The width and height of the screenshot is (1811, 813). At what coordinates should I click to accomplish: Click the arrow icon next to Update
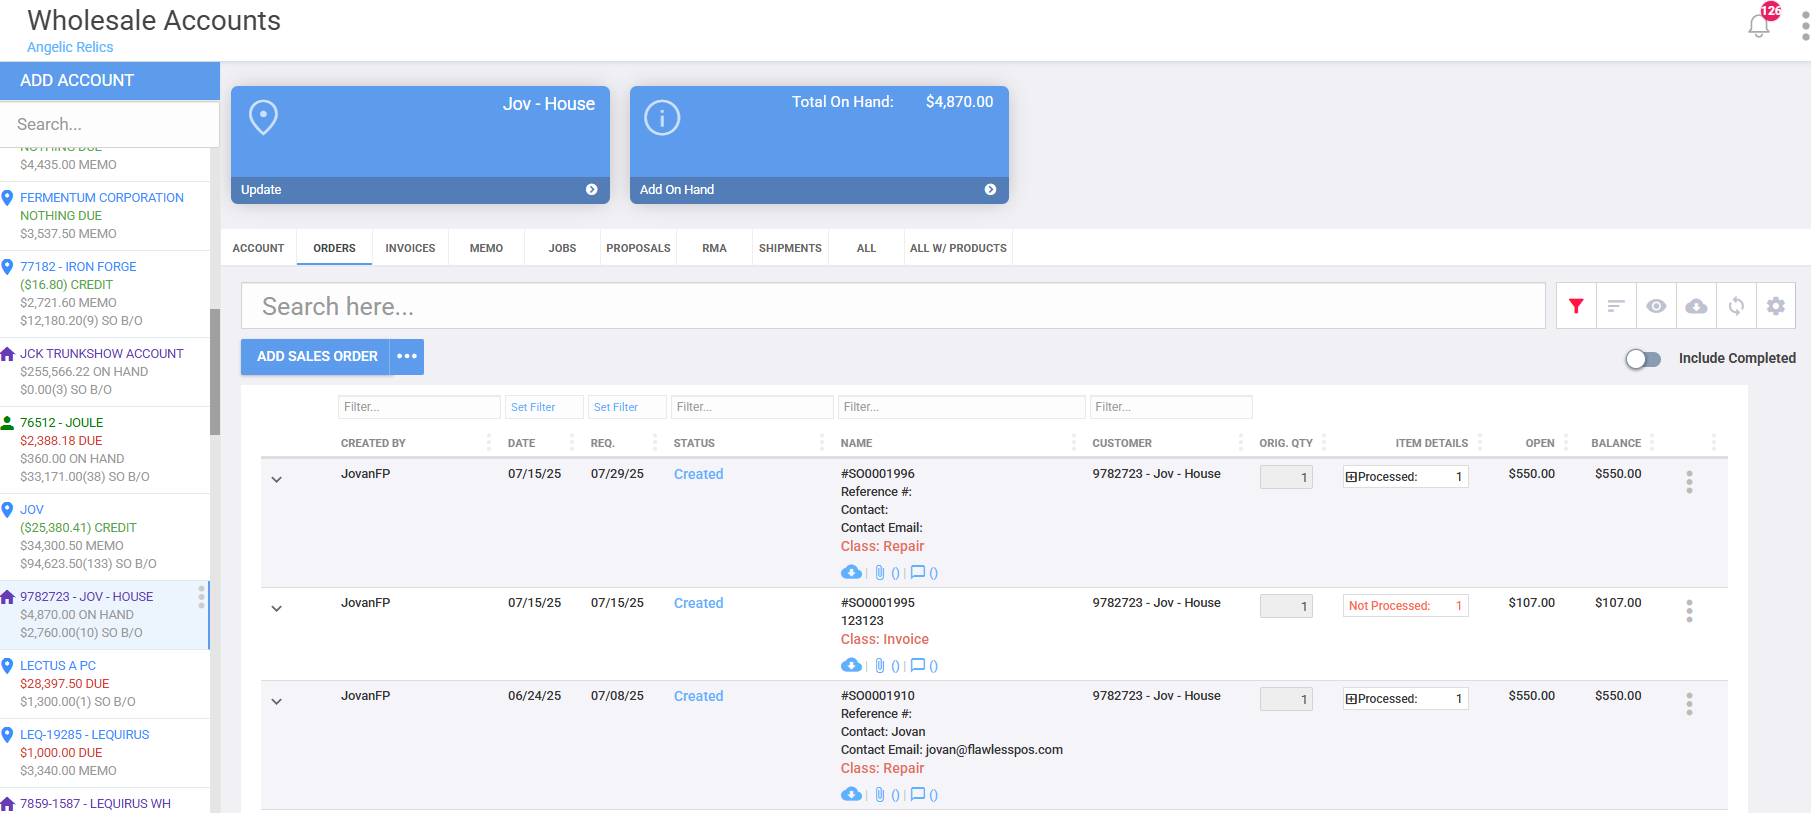[x=592, y=189]
